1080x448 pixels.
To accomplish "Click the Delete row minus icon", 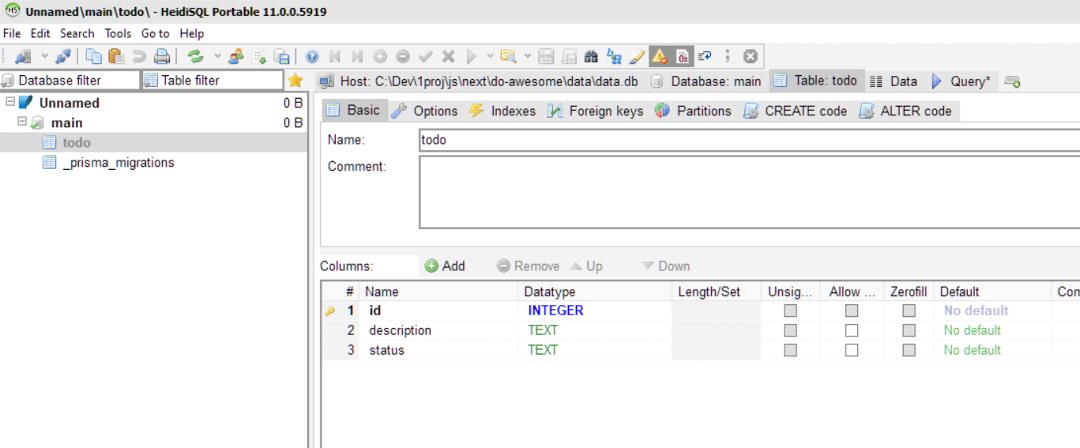I will click(403, 56).
